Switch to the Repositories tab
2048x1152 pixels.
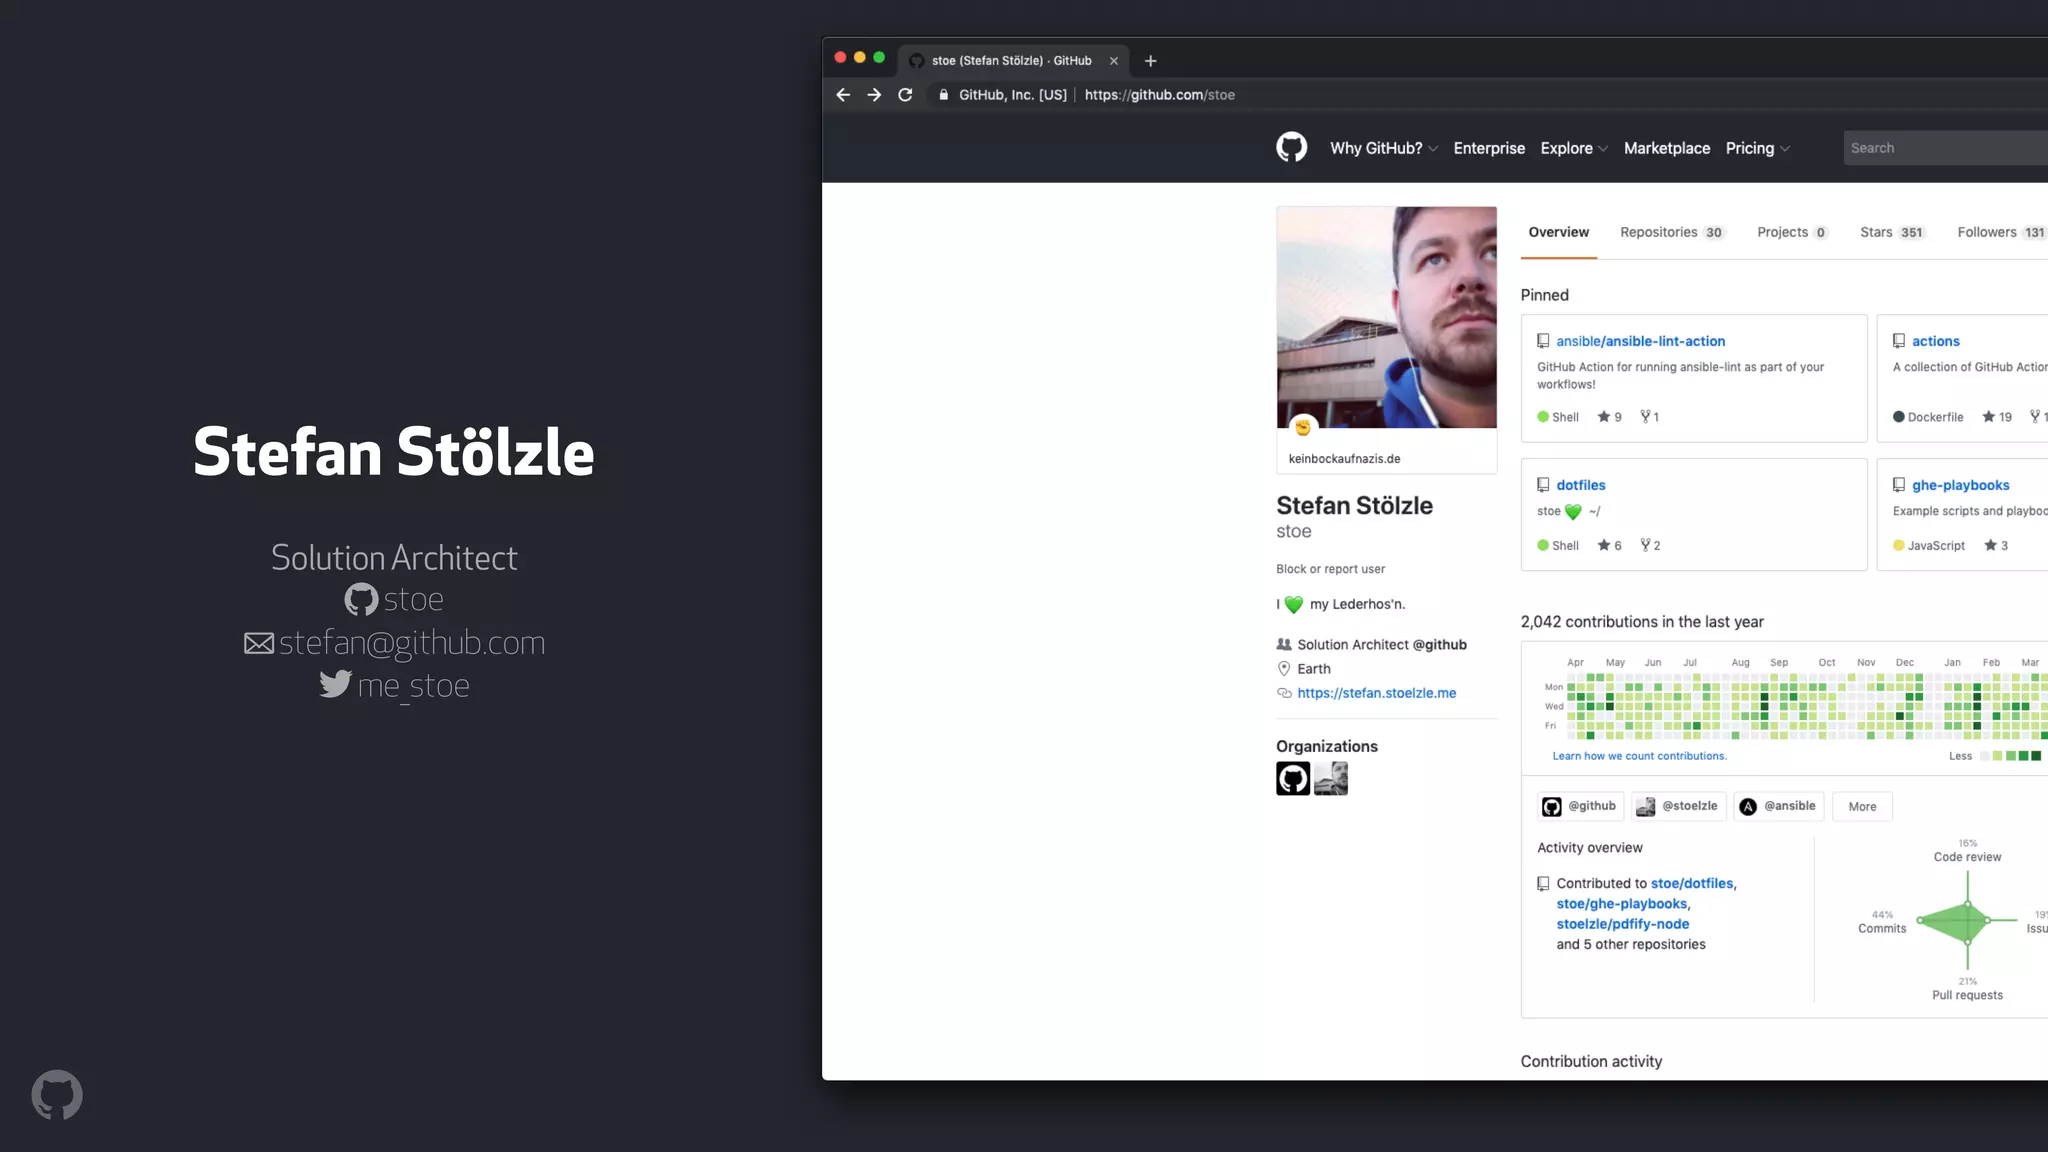[1671, 232]
